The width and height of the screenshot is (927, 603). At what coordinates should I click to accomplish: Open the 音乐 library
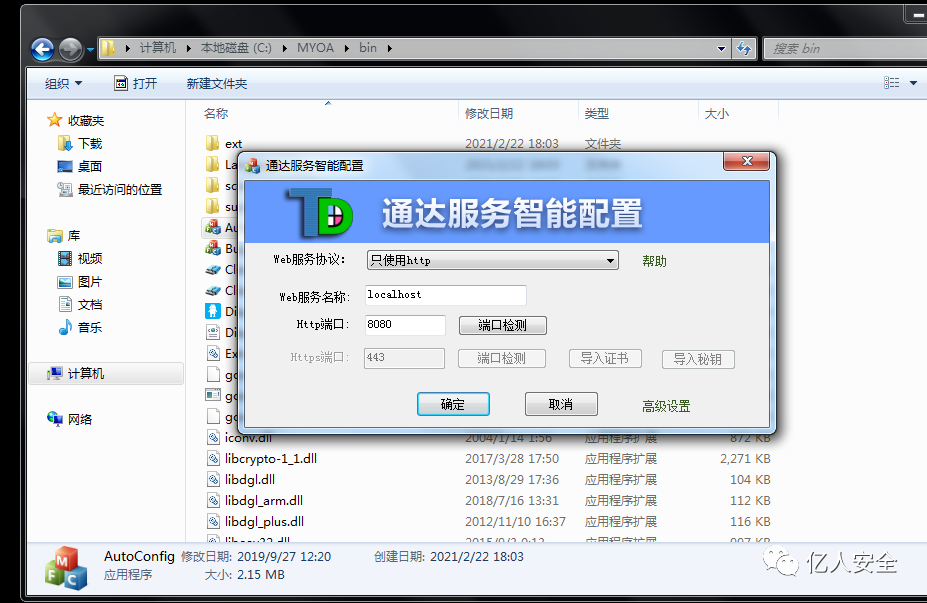80,328
